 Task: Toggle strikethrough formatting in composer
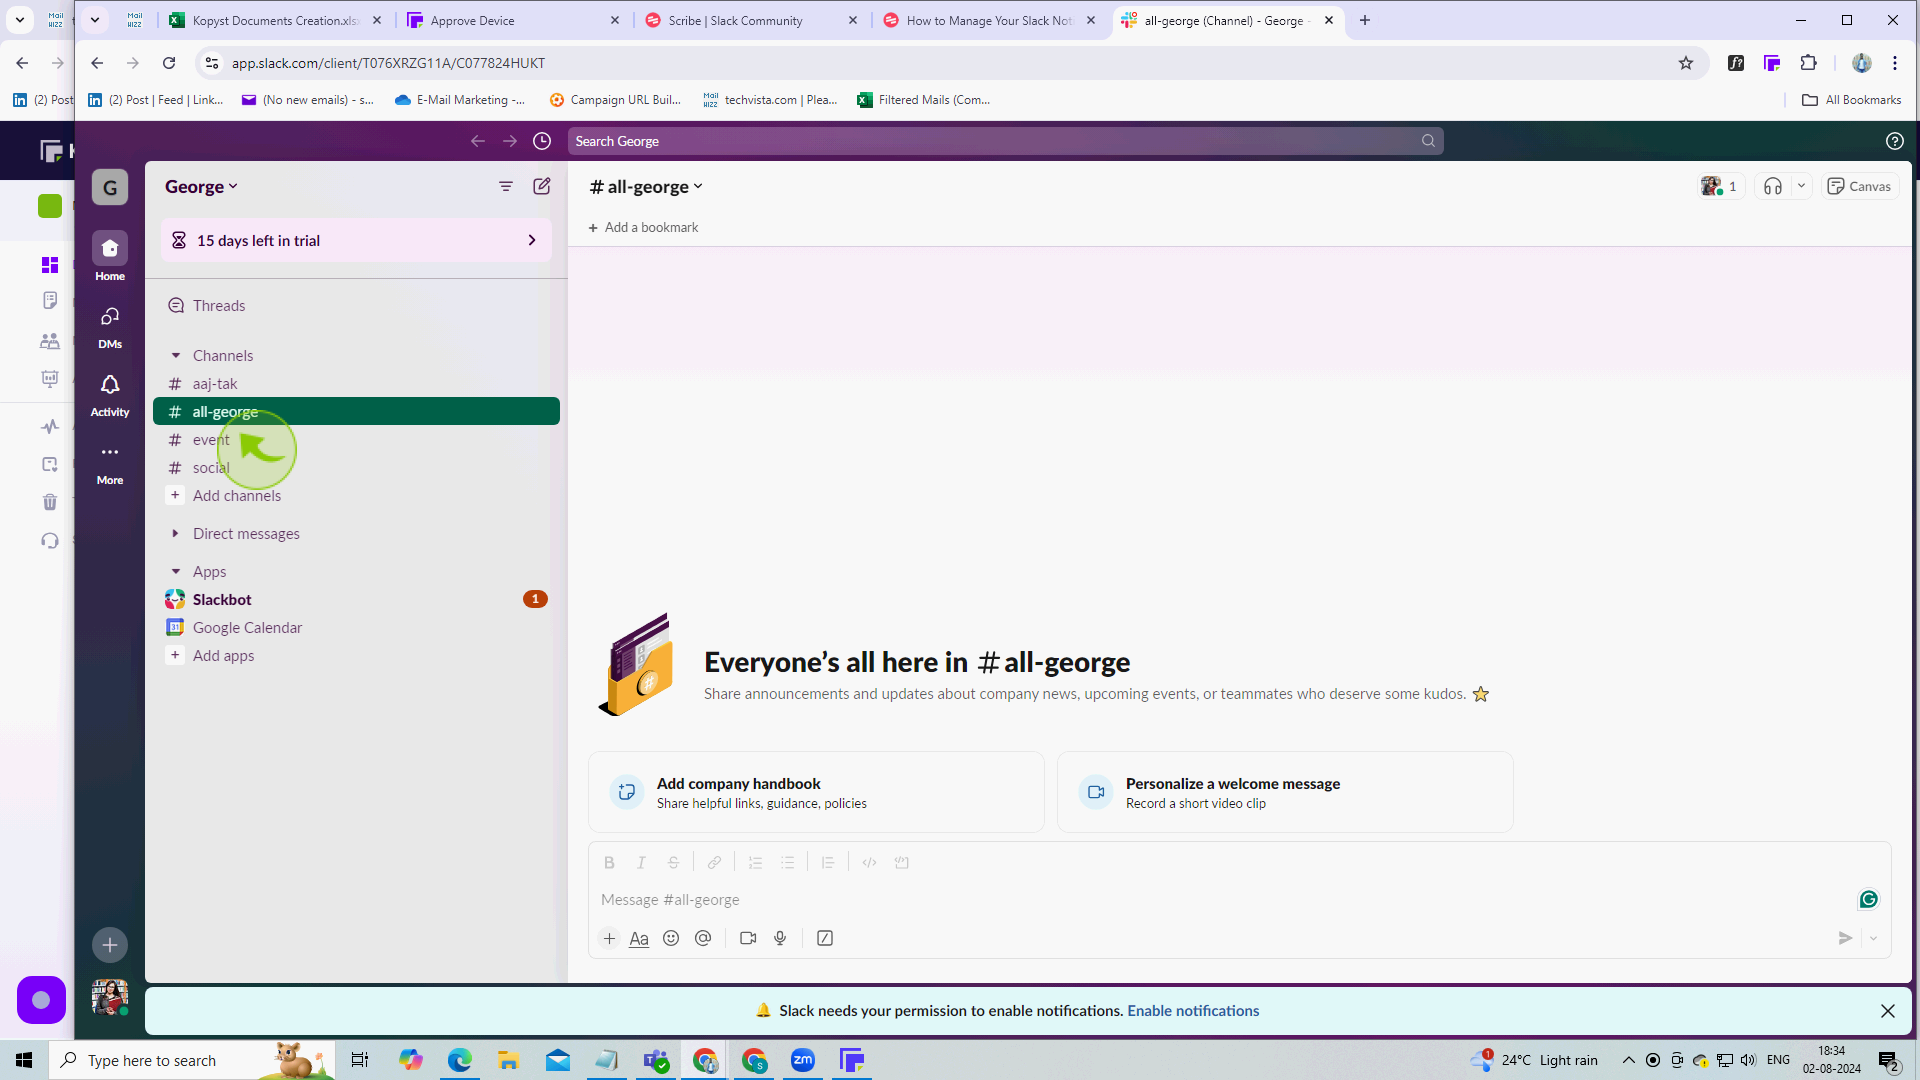click(673, 862)
